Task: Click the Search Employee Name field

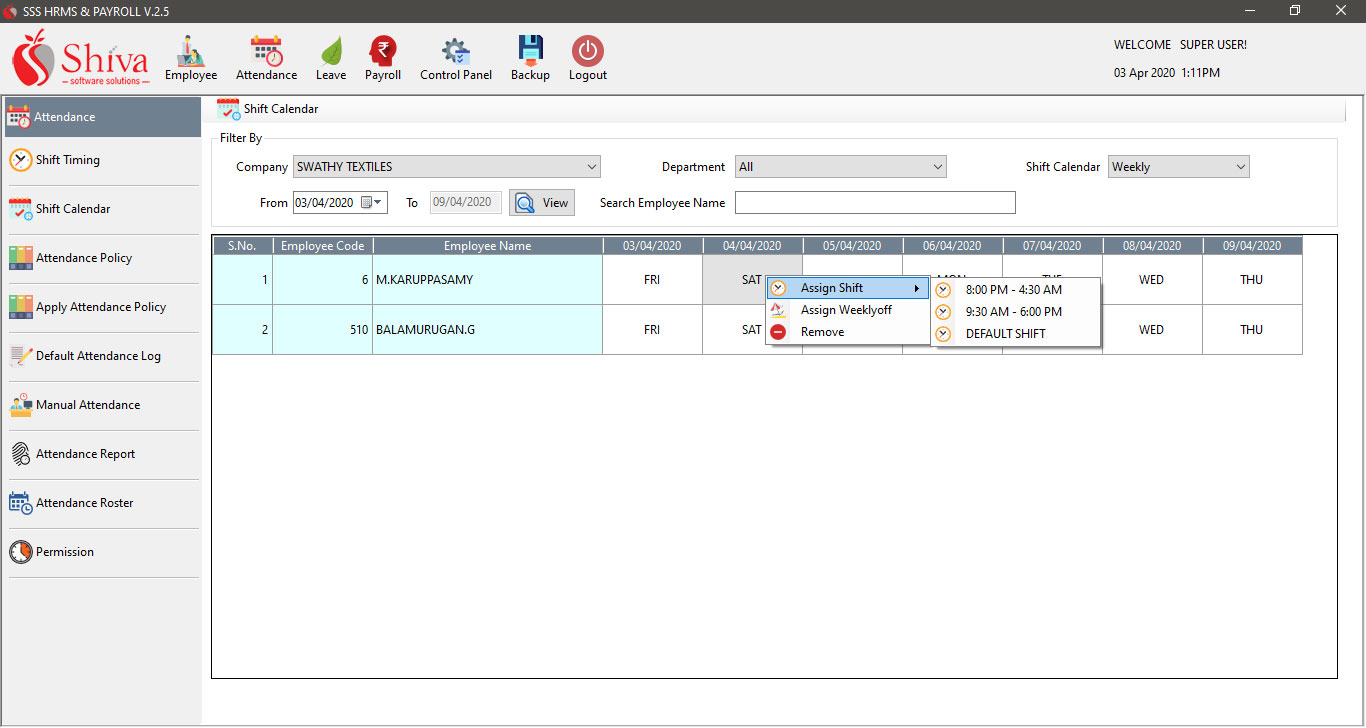Action: [x=874, y=203]
